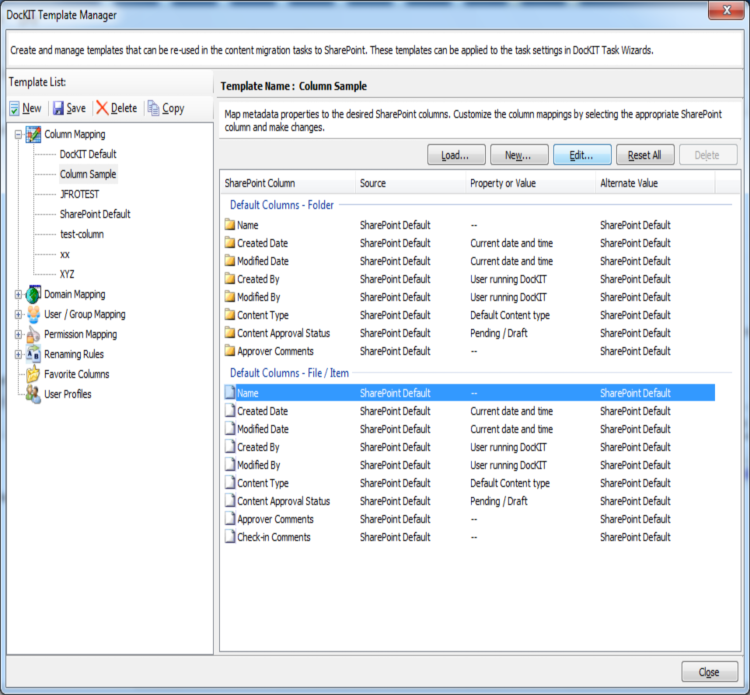Viewport: 750px width, 695px height.
Task: Select the test-column template
Action: [82, 234]
